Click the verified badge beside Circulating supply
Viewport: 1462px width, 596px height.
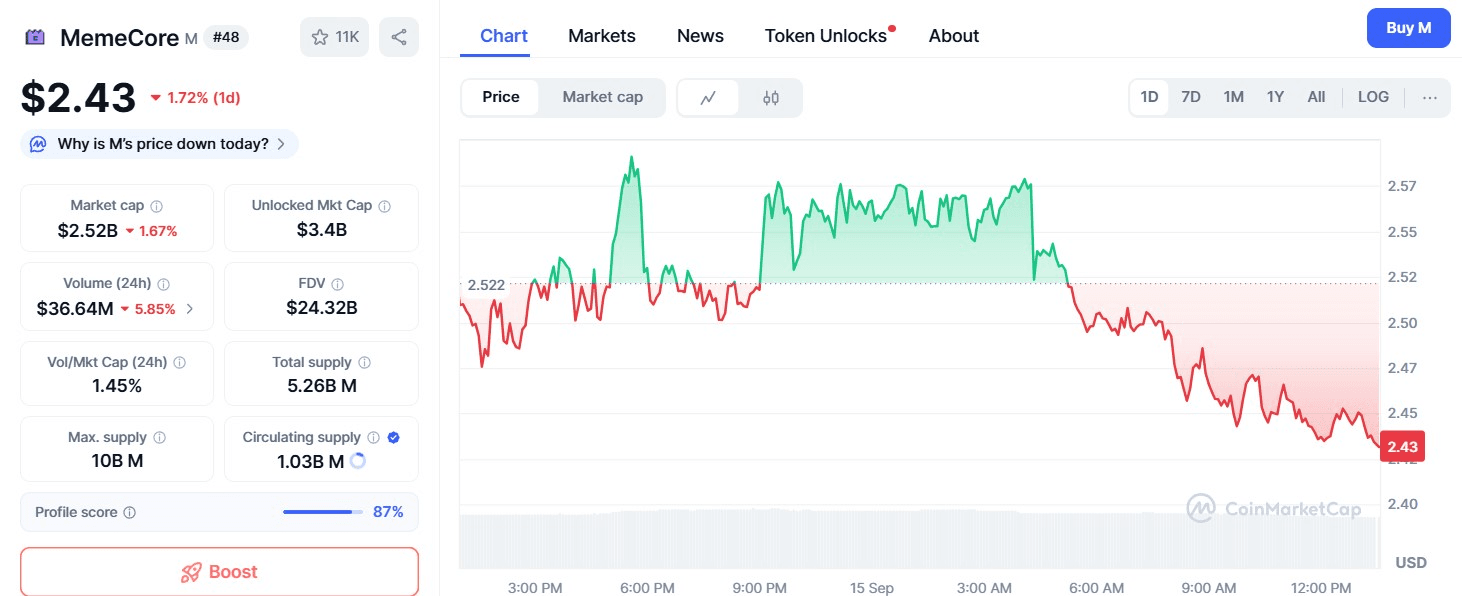click(x=393, y=438)
